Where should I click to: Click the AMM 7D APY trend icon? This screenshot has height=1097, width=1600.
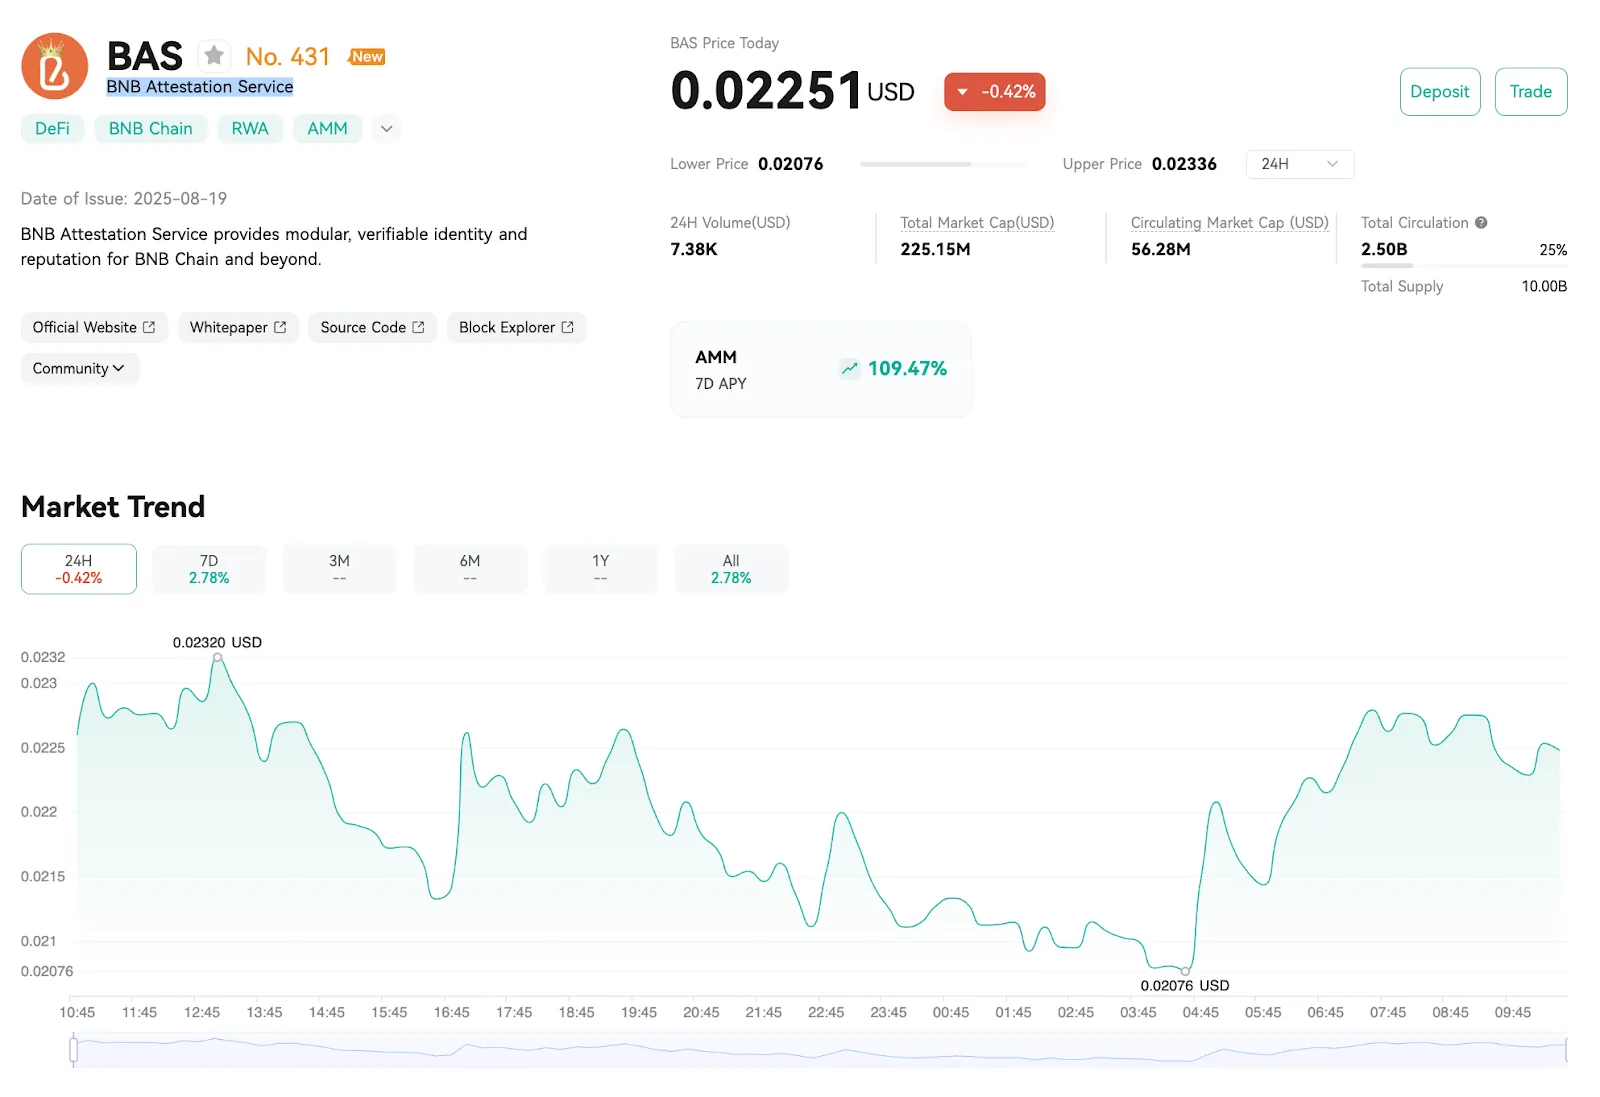(849, 368)
